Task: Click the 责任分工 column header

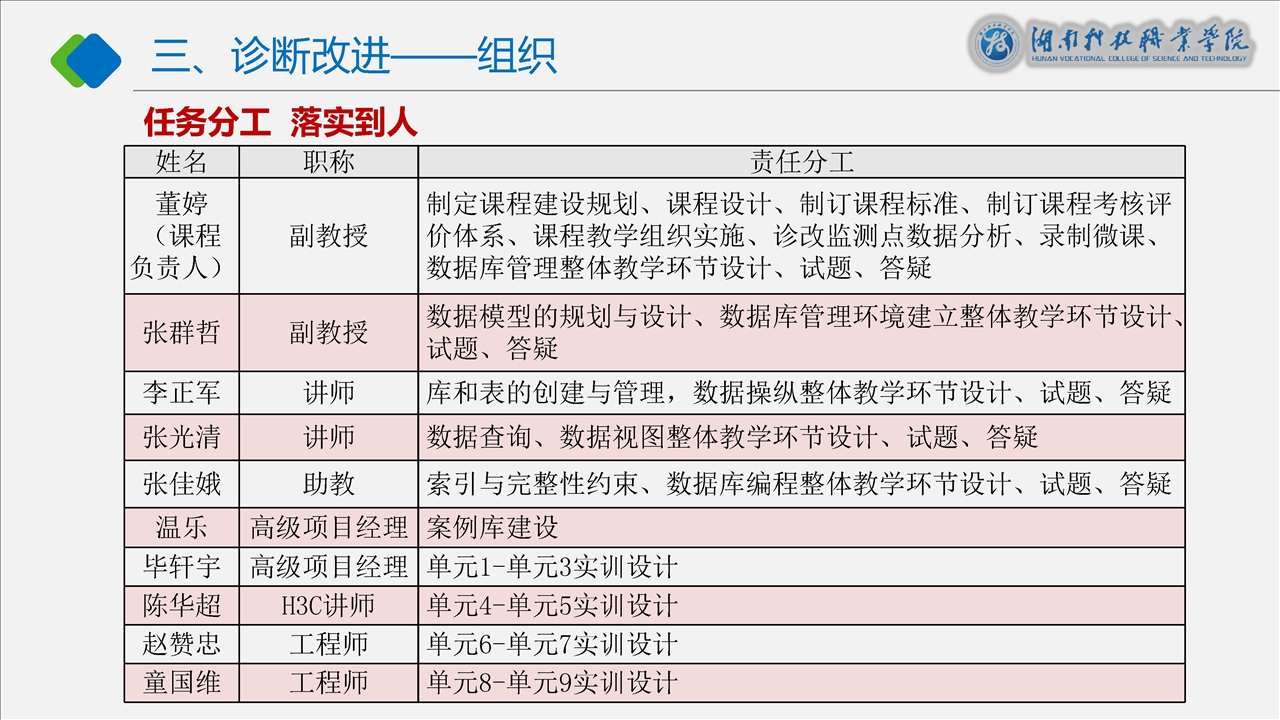Action: tap(801, 162)
